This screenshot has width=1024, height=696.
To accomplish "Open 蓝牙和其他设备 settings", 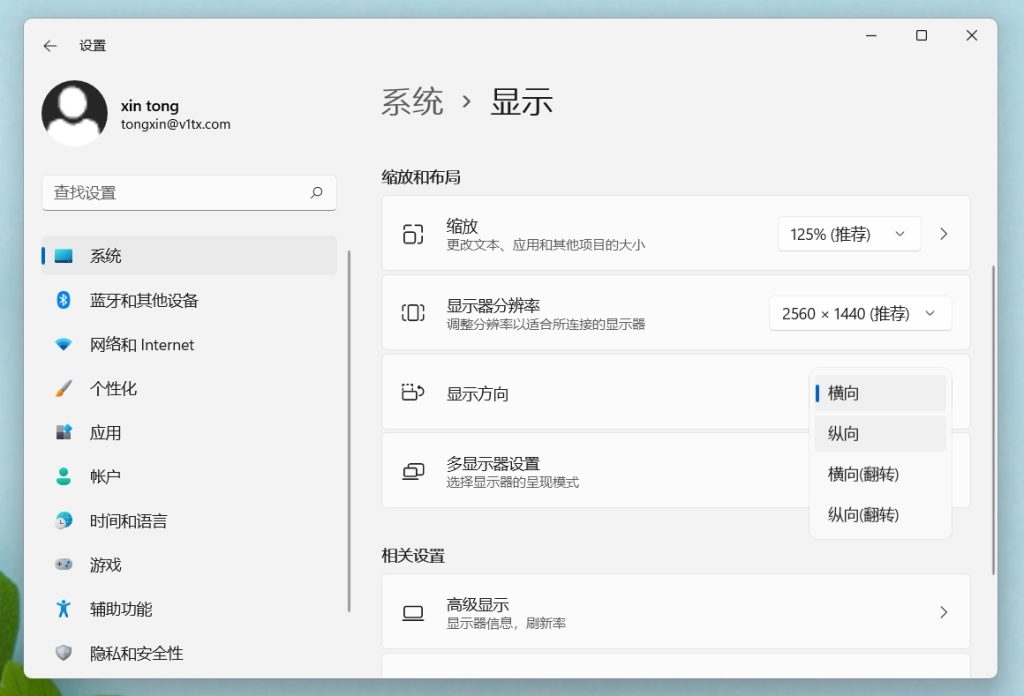I will point(189,300).
